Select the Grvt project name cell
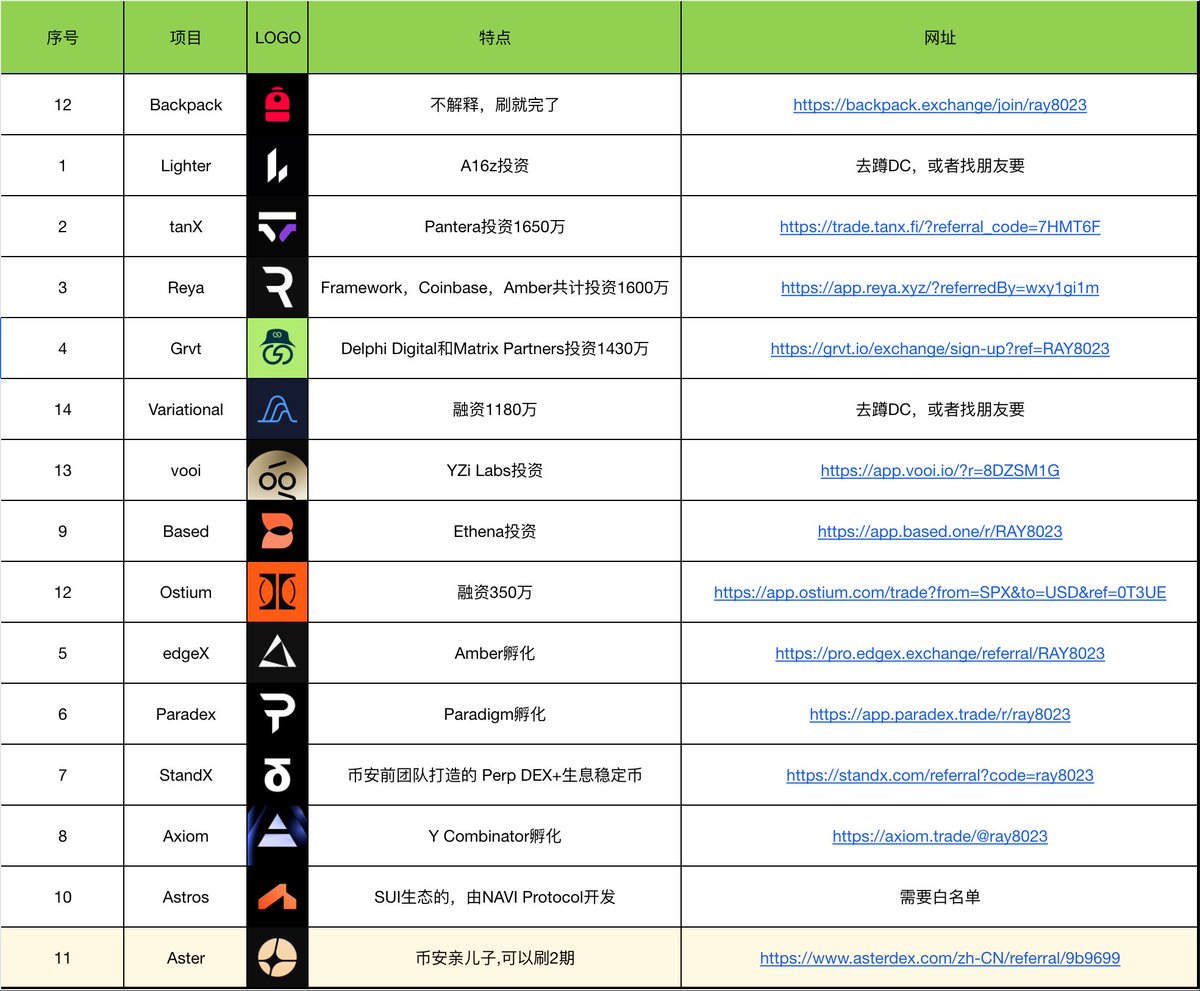This screenshot has width=1200, height=991. [185, 349]
